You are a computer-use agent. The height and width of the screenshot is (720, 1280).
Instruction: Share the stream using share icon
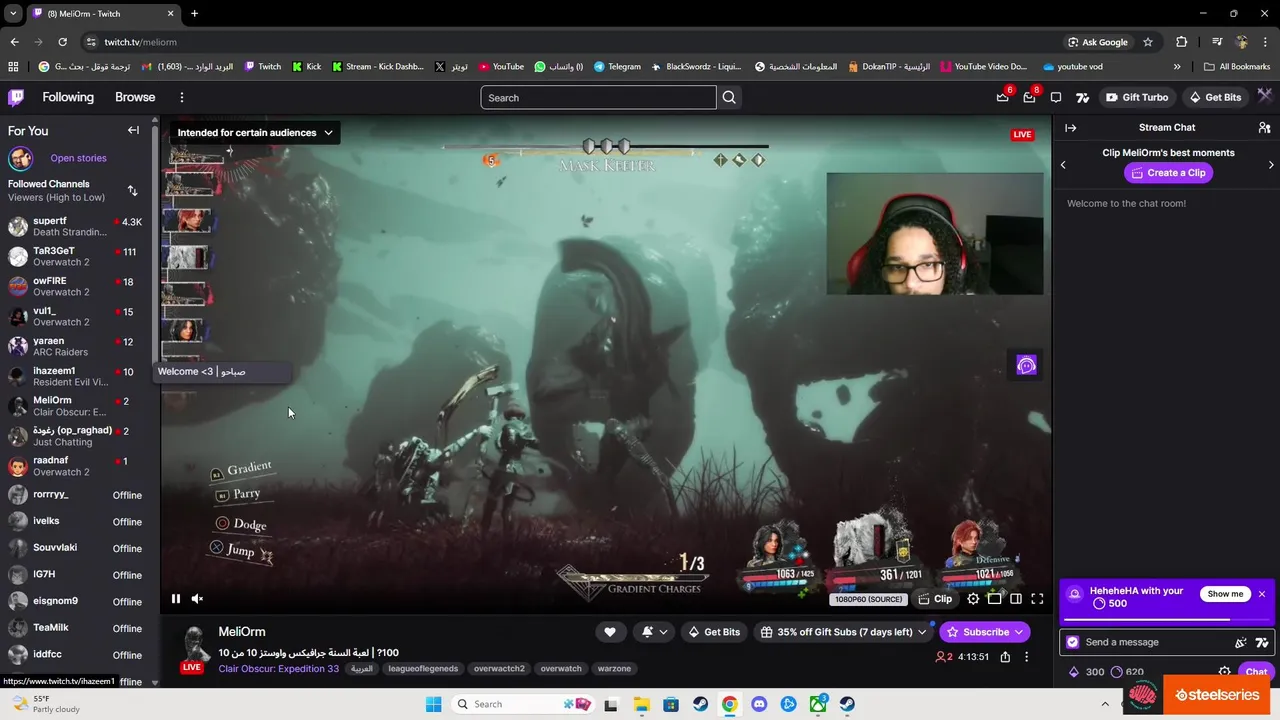pos(1005,657)
